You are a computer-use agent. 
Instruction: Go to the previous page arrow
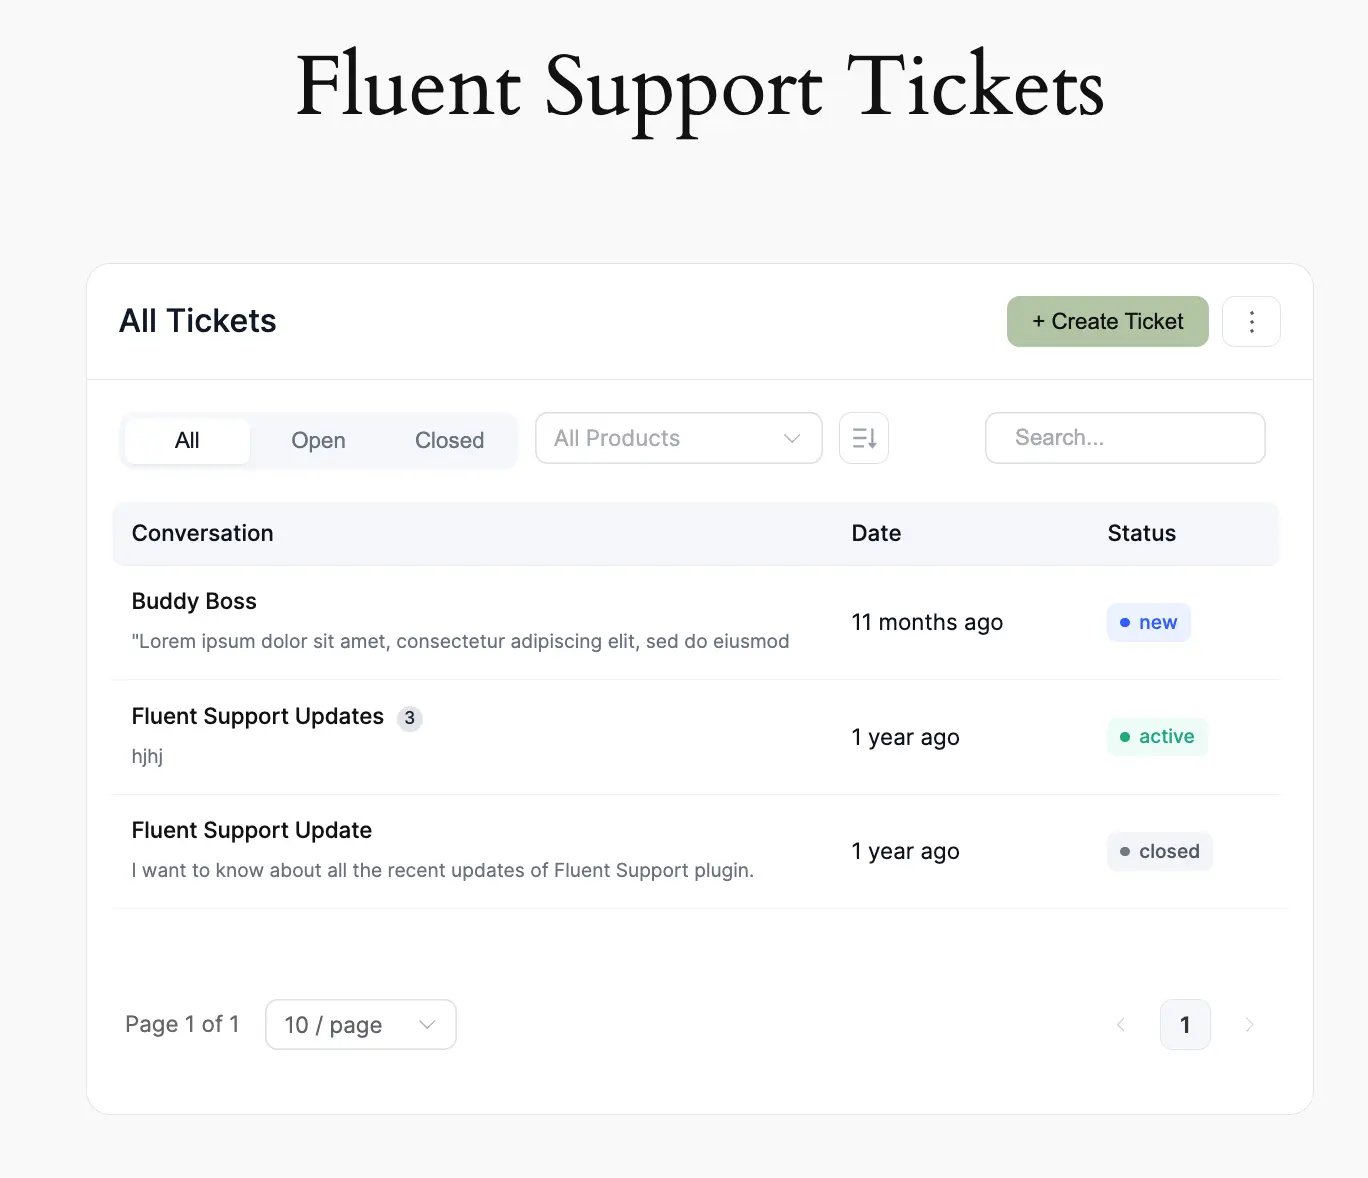coord(1120,1025)
